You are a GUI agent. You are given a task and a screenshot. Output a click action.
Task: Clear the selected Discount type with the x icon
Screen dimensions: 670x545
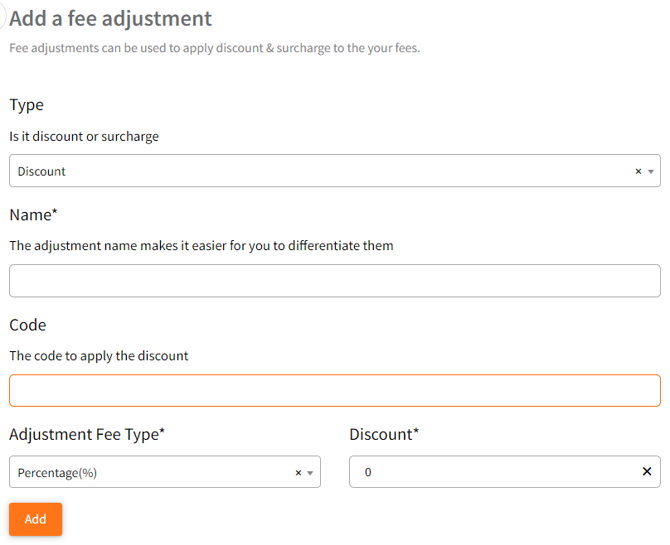[638, 171]
